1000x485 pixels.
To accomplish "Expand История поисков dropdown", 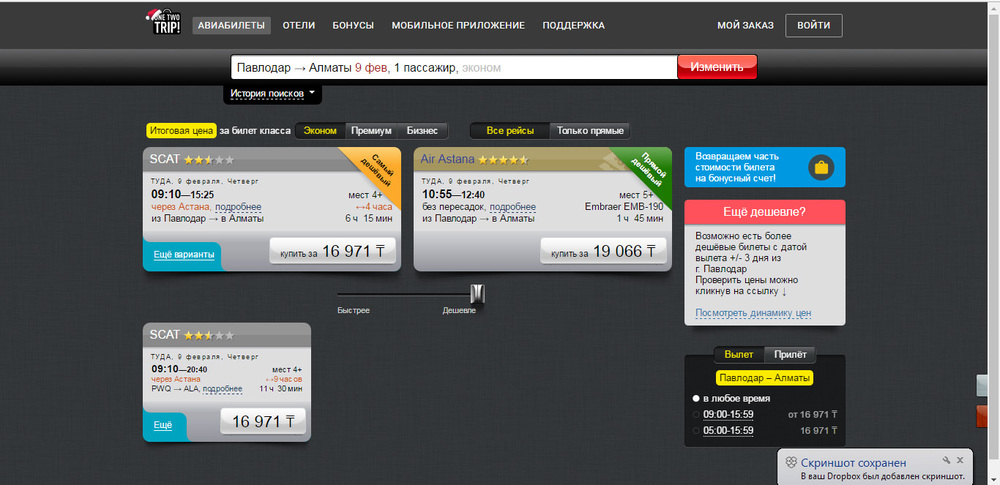I will (x=273, y=93).
